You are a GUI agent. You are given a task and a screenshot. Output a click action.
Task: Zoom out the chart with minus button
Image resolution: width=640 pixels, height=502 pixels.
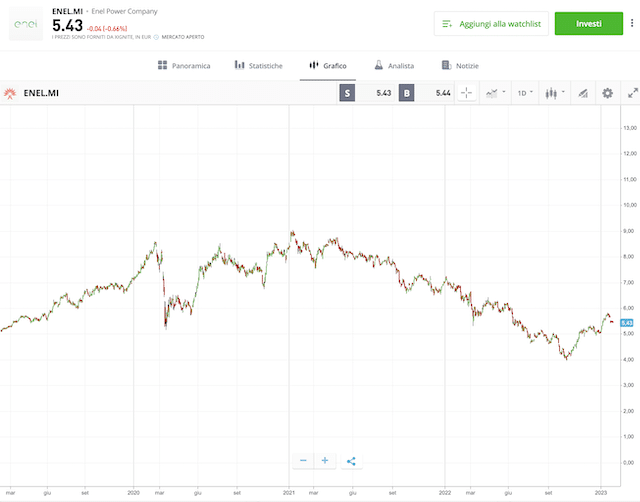(303, 460)
